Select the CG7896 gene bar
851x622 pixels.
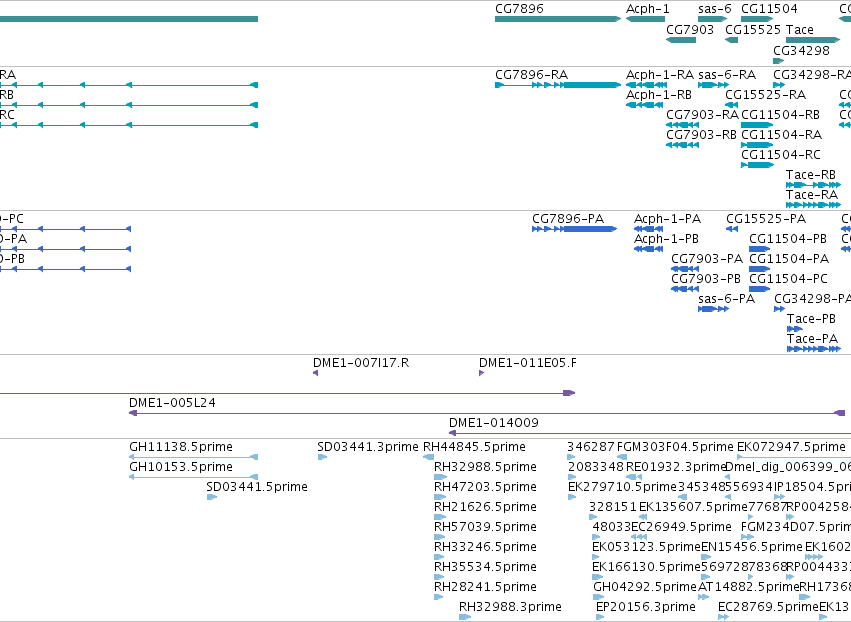click(558, 19)
